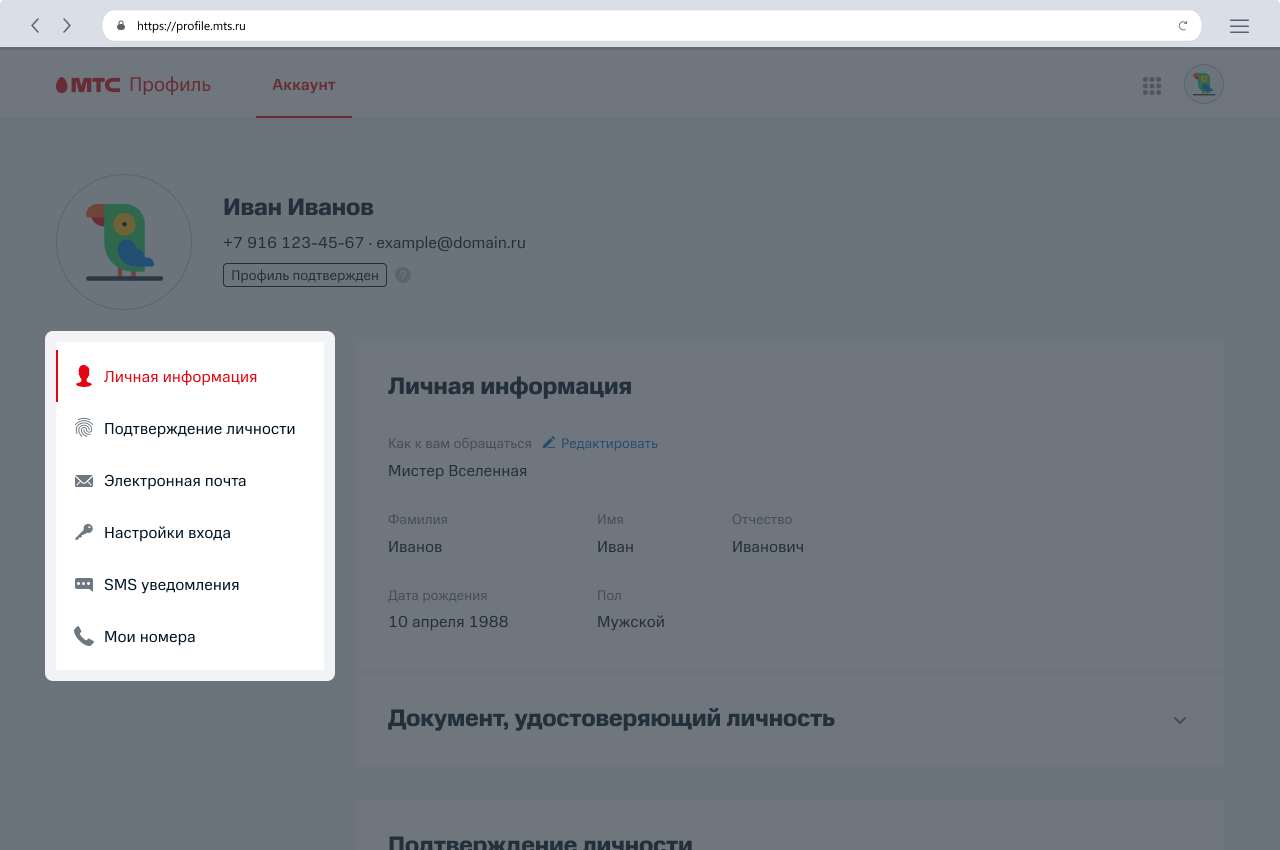Click the Личная информация section heading
The height and width of the screenshot is (850, 1280).
pyautogui.click(x=510, y=386)
